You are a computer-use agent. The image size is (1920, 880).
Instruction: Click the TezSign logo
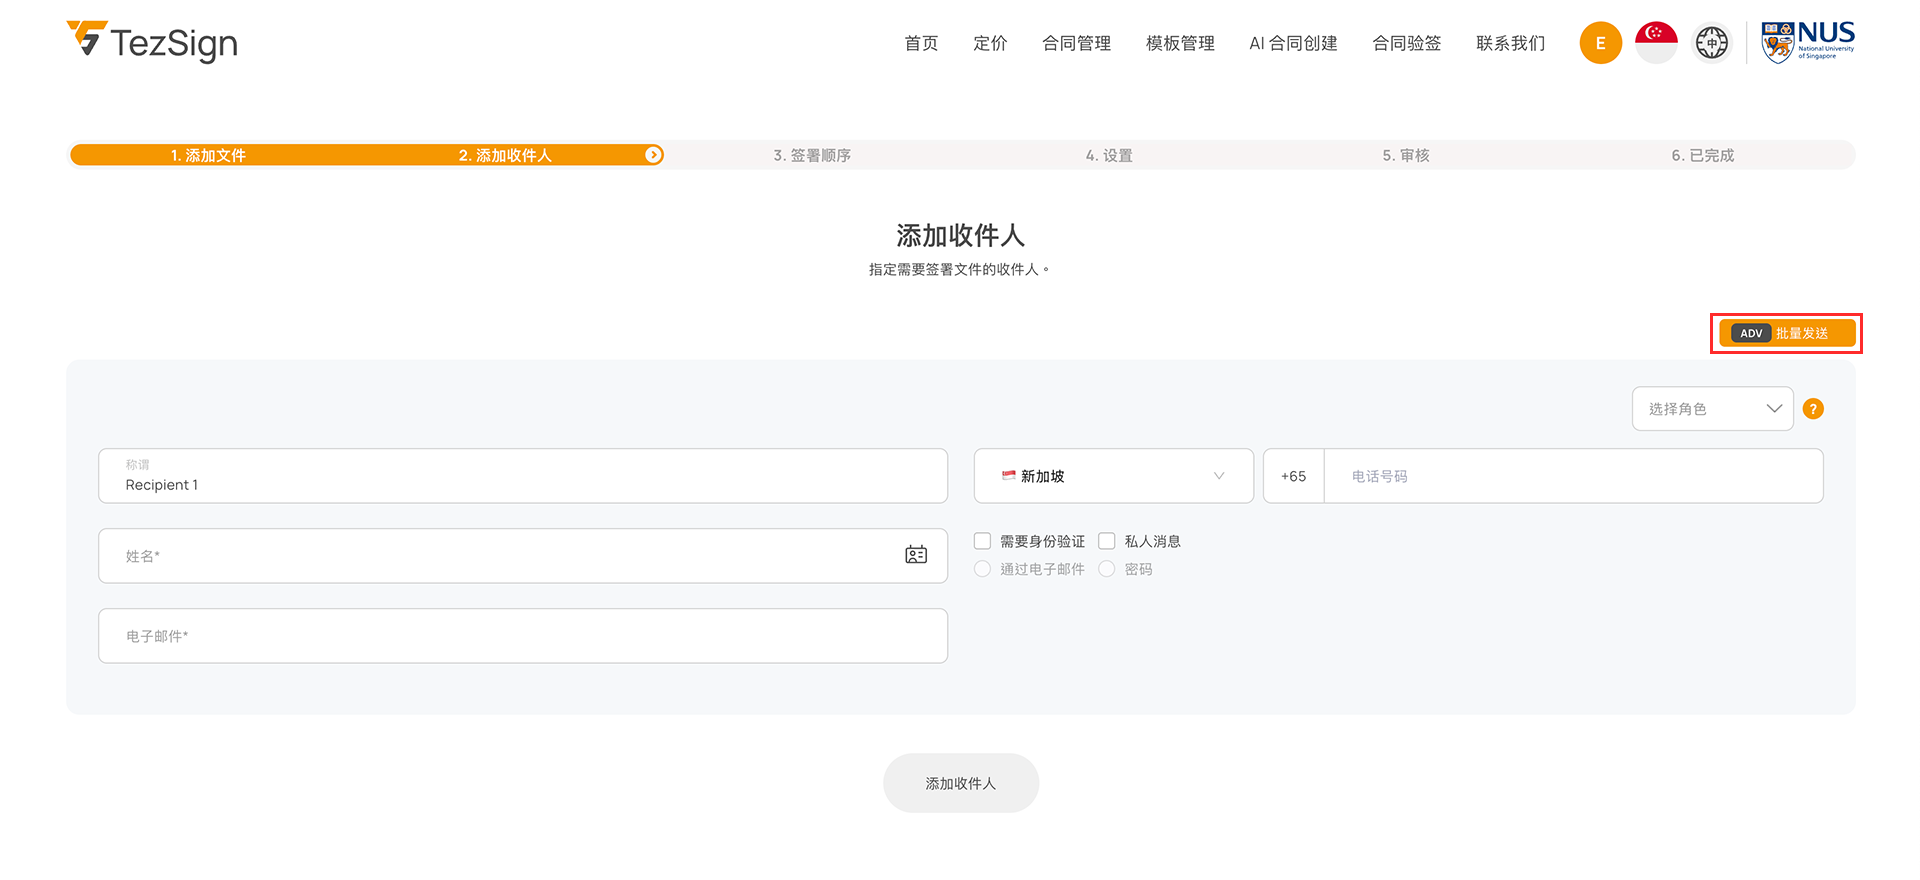tap(152, 42)
